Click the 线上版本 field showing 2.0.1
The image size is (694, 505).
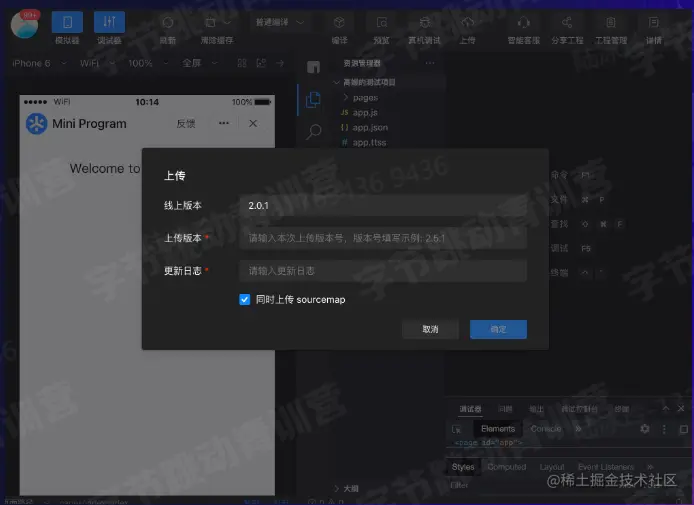383,205
